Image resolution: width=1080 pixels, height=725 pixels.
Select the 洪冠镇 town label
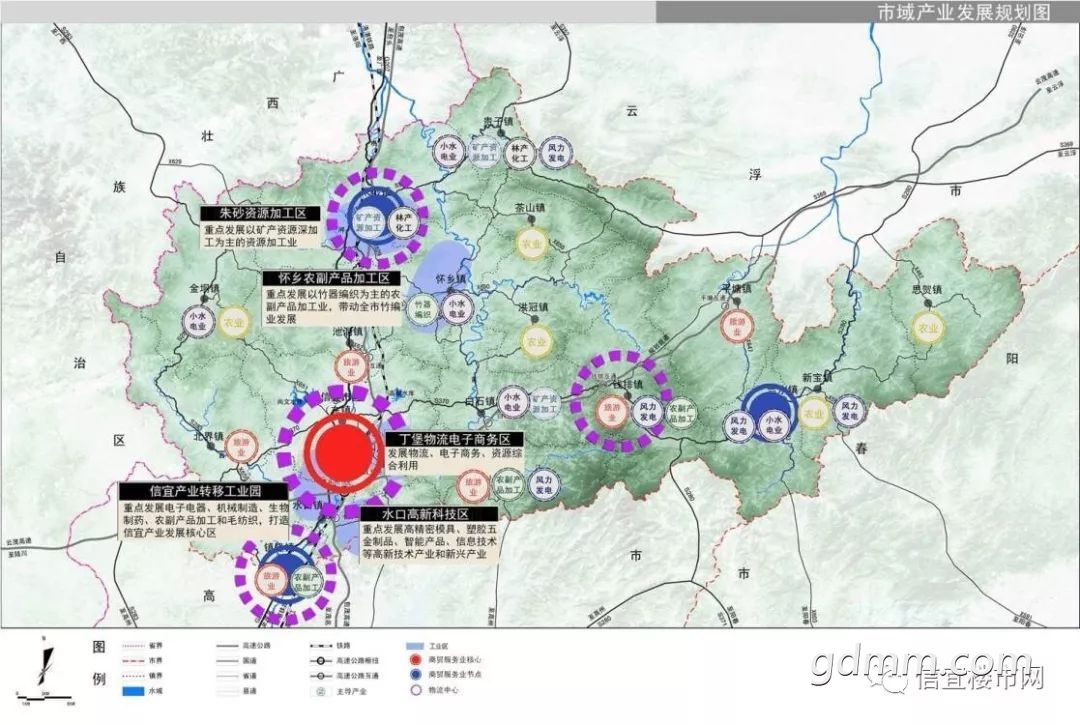click(x=533, y=308)
